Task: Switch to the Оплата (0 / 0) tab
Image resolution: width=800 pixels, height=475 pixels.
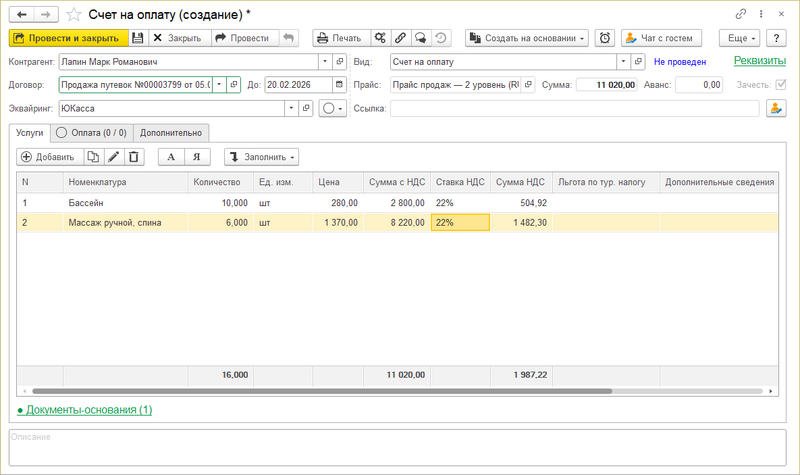Action: (x=92, y=133)
